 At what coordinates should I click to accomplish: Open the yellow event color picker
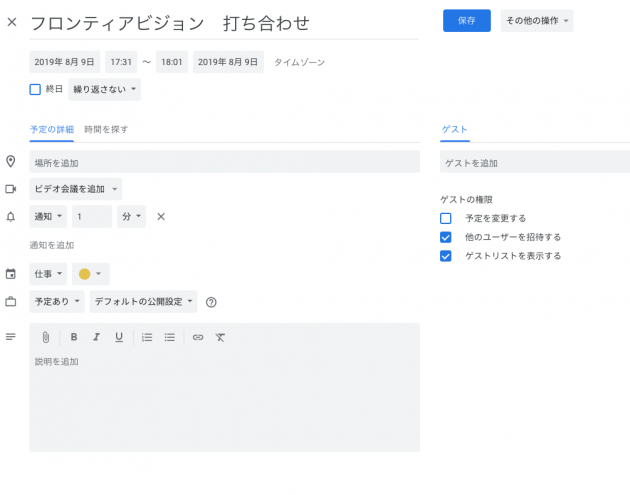90,273
